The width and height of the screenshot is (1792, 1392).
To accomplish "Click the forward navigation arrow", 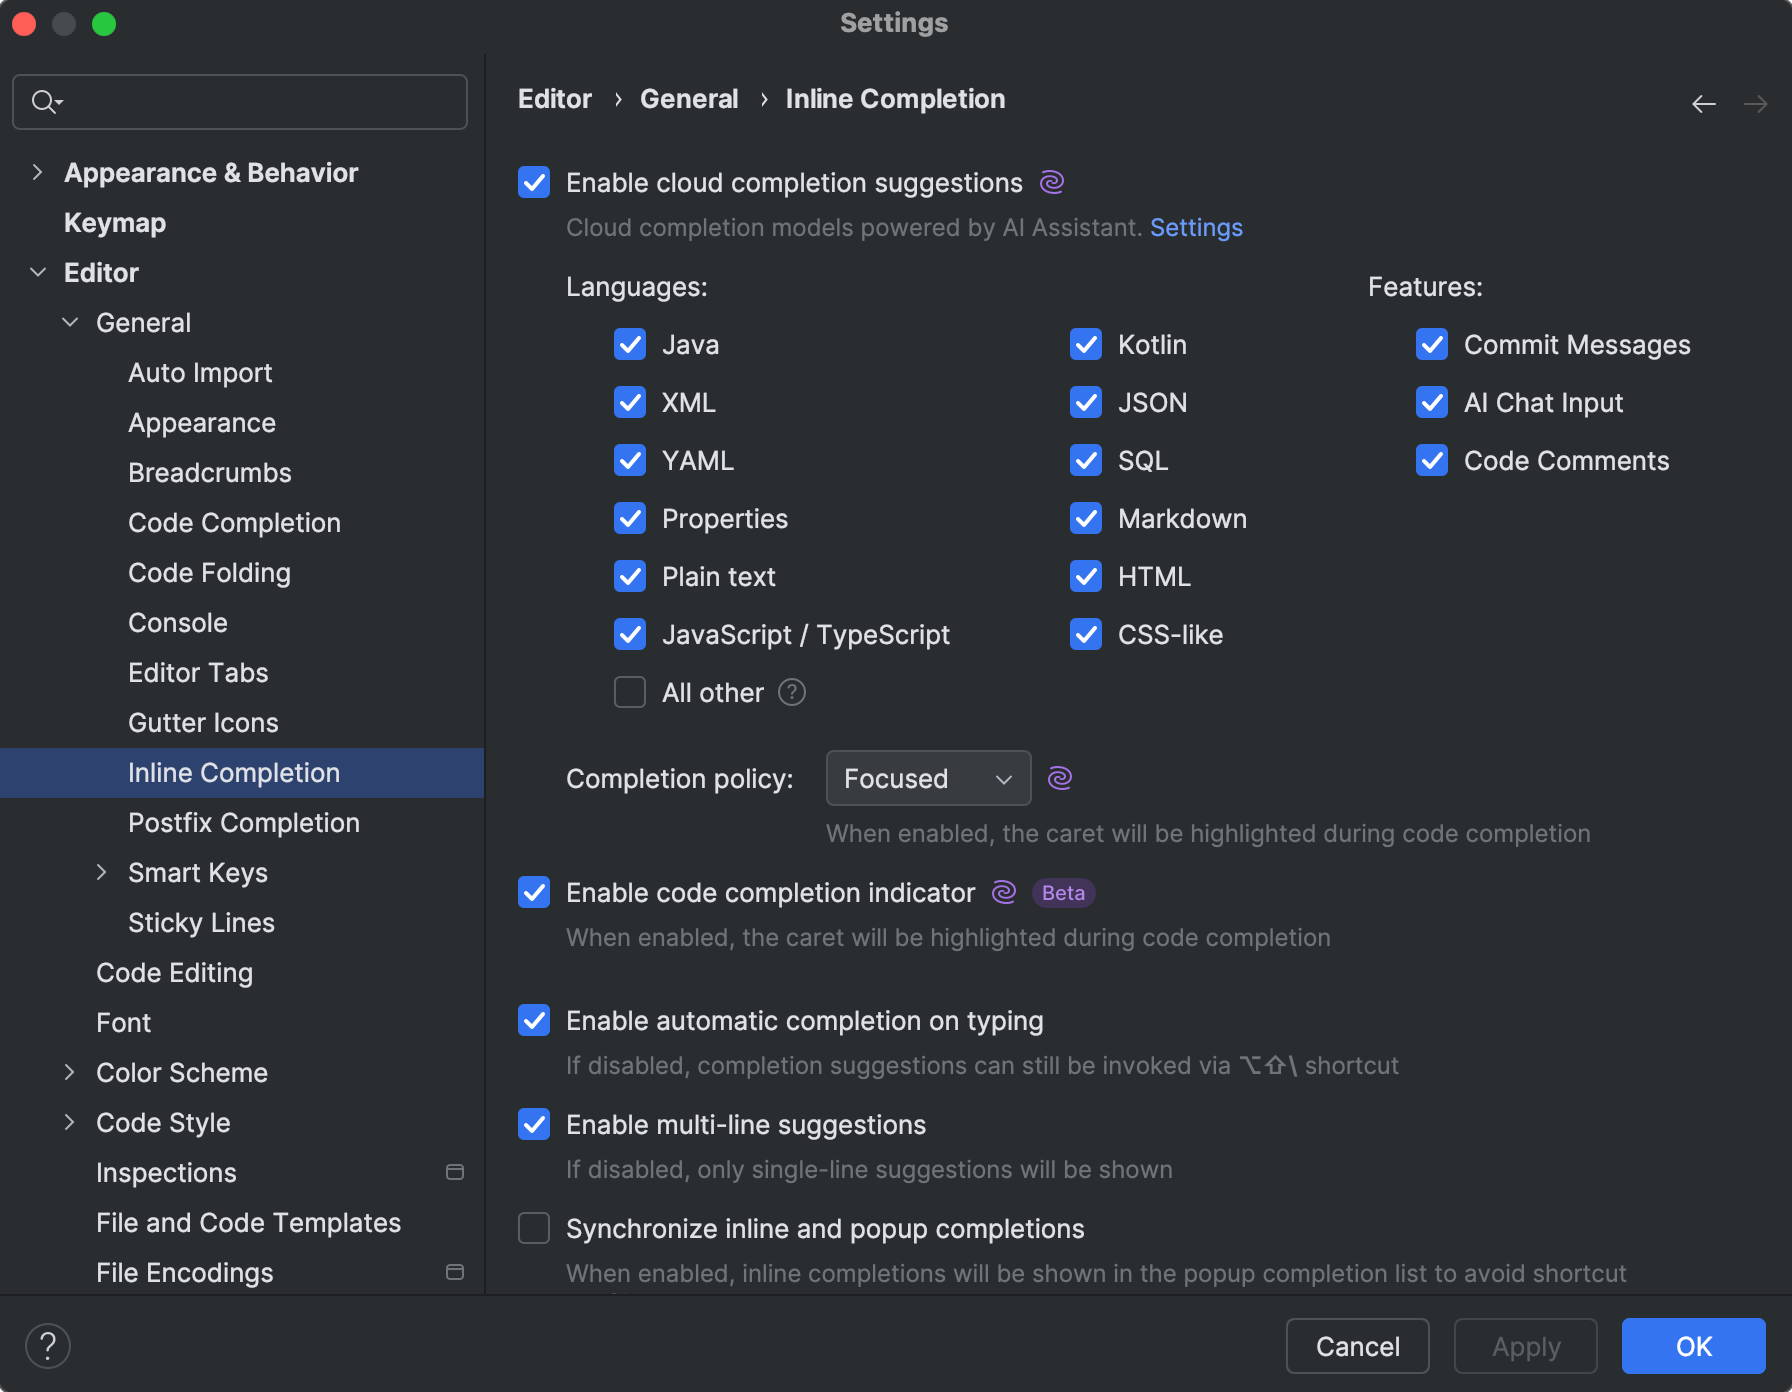I will pyautogui.click(x=1755, y=103).
